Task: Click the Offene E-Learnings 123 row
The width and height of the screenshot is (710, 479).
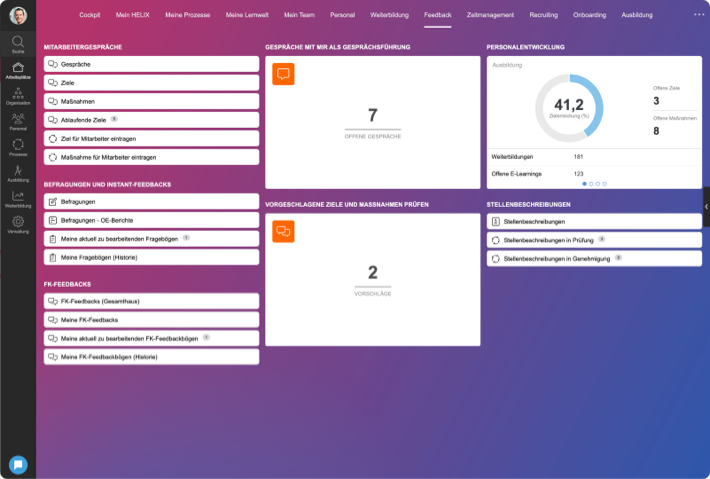Action: tap(594, 173)
